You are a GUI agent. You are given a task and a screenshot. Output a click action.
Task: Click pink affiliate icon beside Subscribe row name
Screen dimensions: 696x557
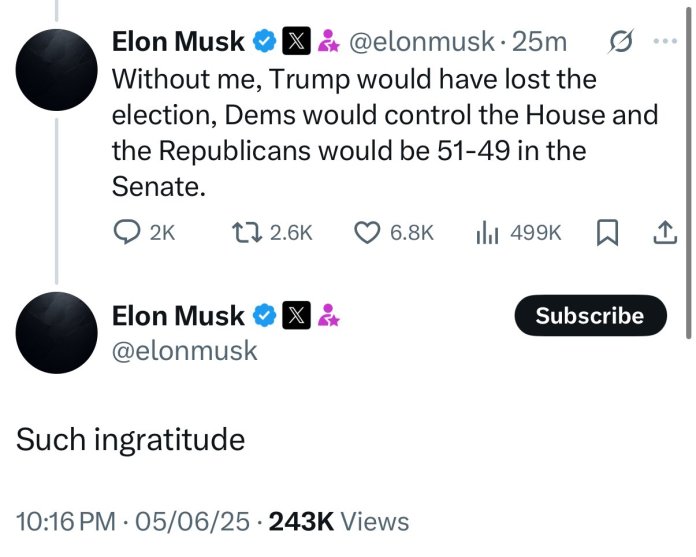[x=329, y=316]
